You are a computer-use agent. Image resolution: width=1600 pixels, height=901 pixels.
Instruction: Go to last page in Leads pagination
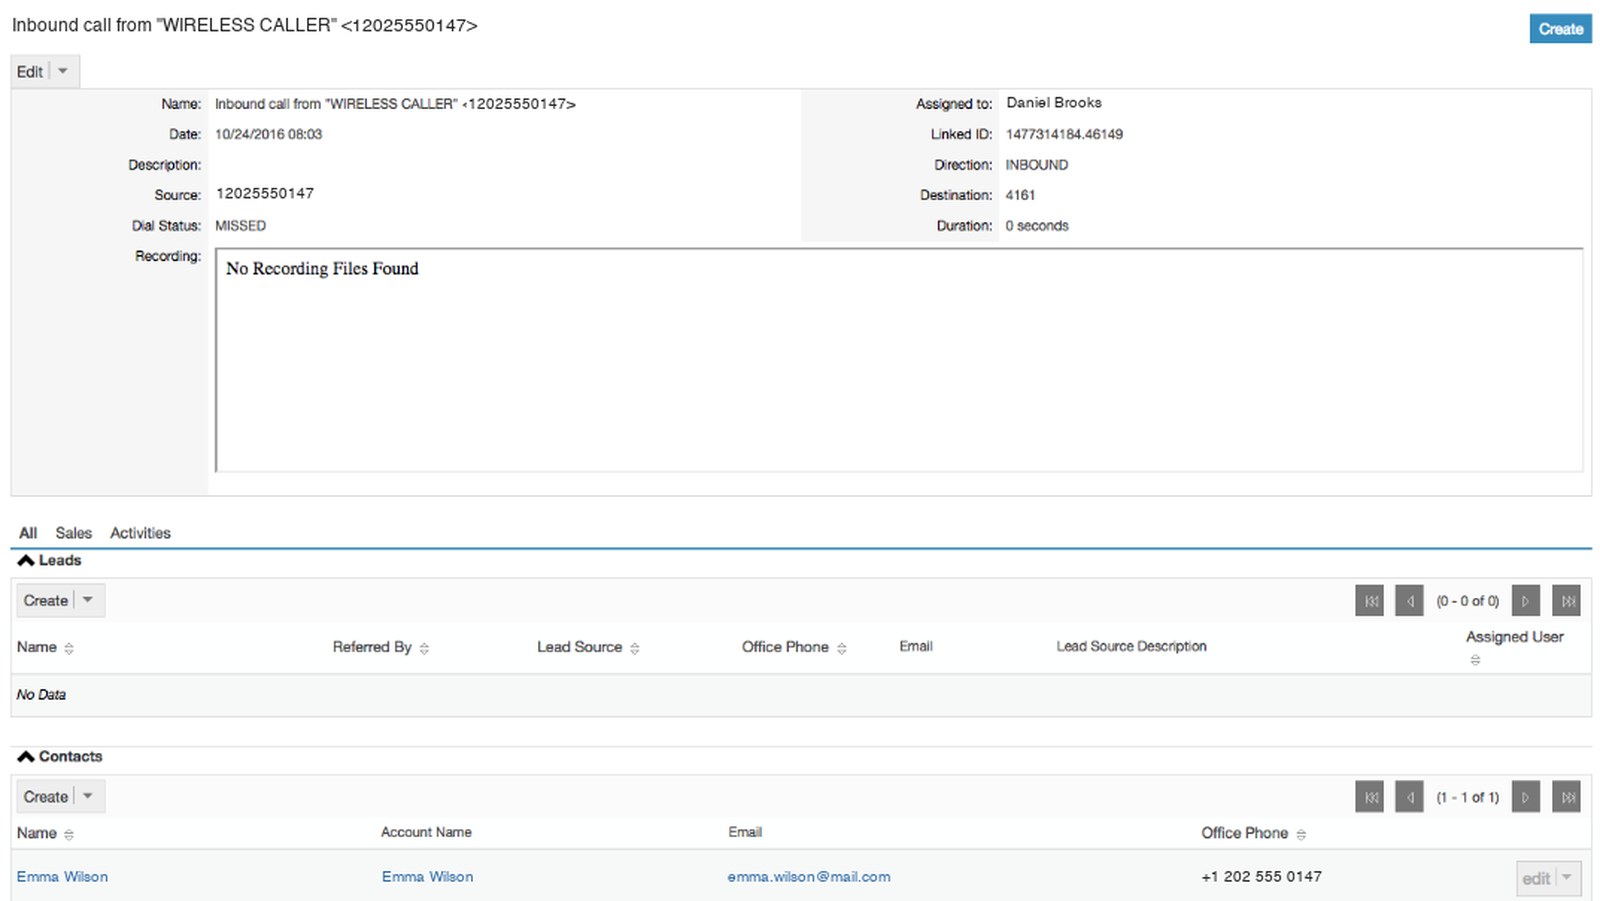pyautogui.click(x=1567, y=601)
